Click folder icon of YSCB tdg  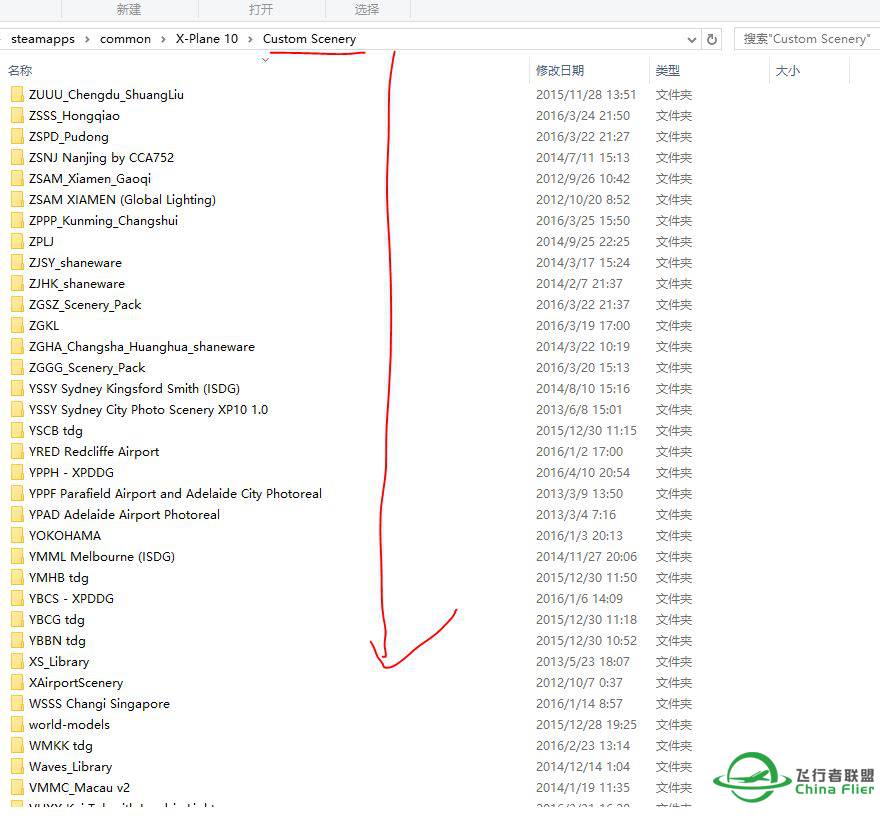(x=17, y=431)
